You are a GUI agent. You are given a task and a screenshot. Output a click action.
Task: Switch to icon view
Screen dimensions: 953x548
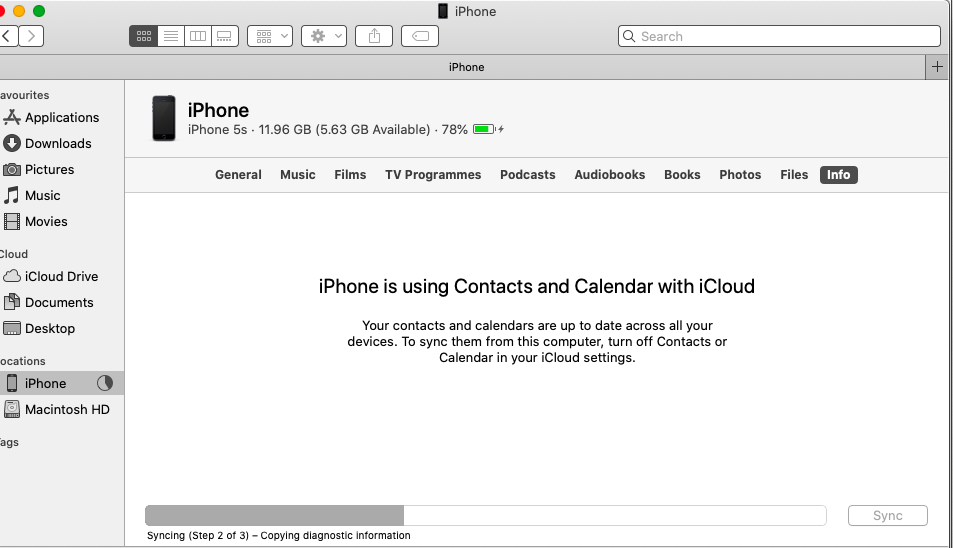(143, 36)
